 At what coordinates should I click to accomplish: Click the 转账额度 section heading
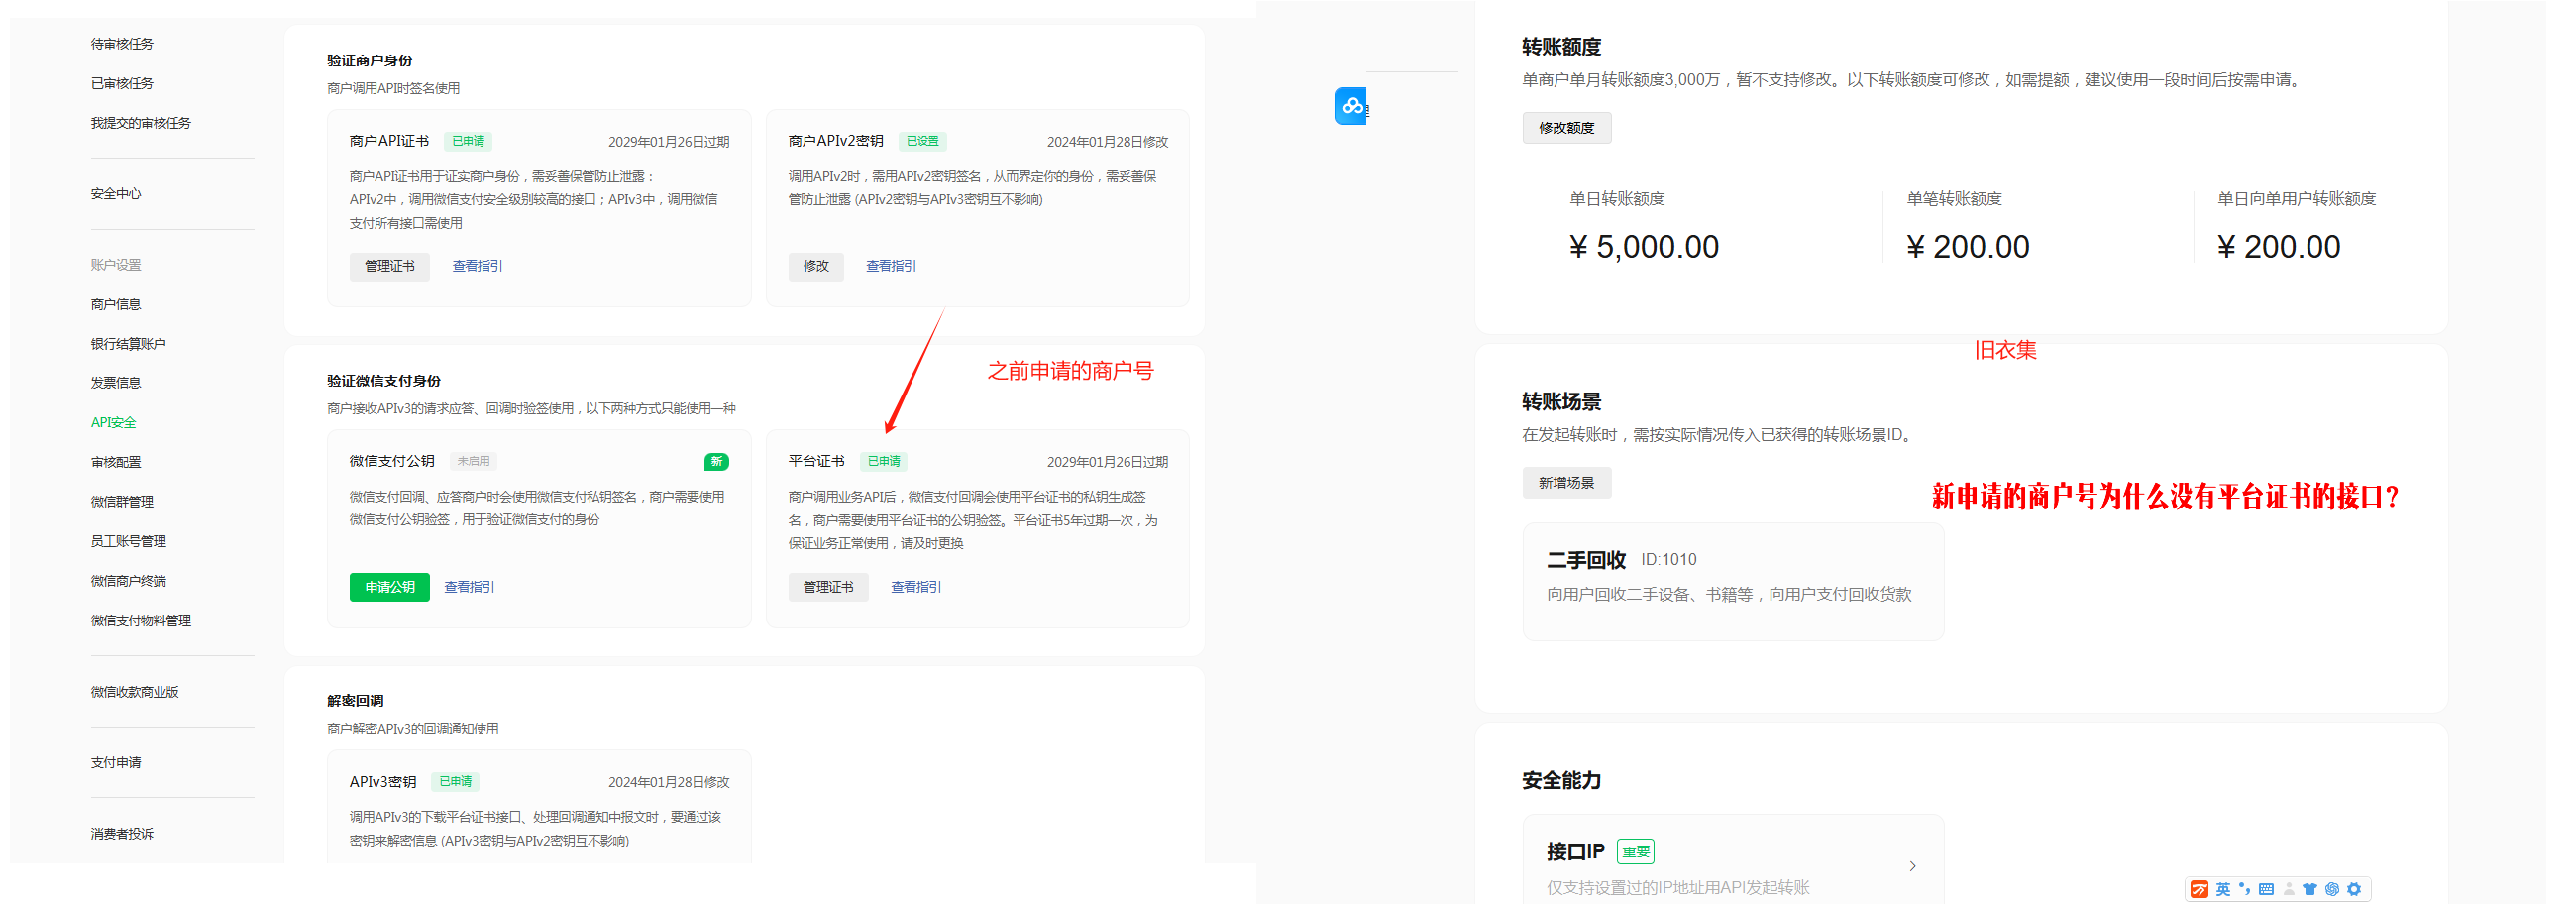point(1562,47)
